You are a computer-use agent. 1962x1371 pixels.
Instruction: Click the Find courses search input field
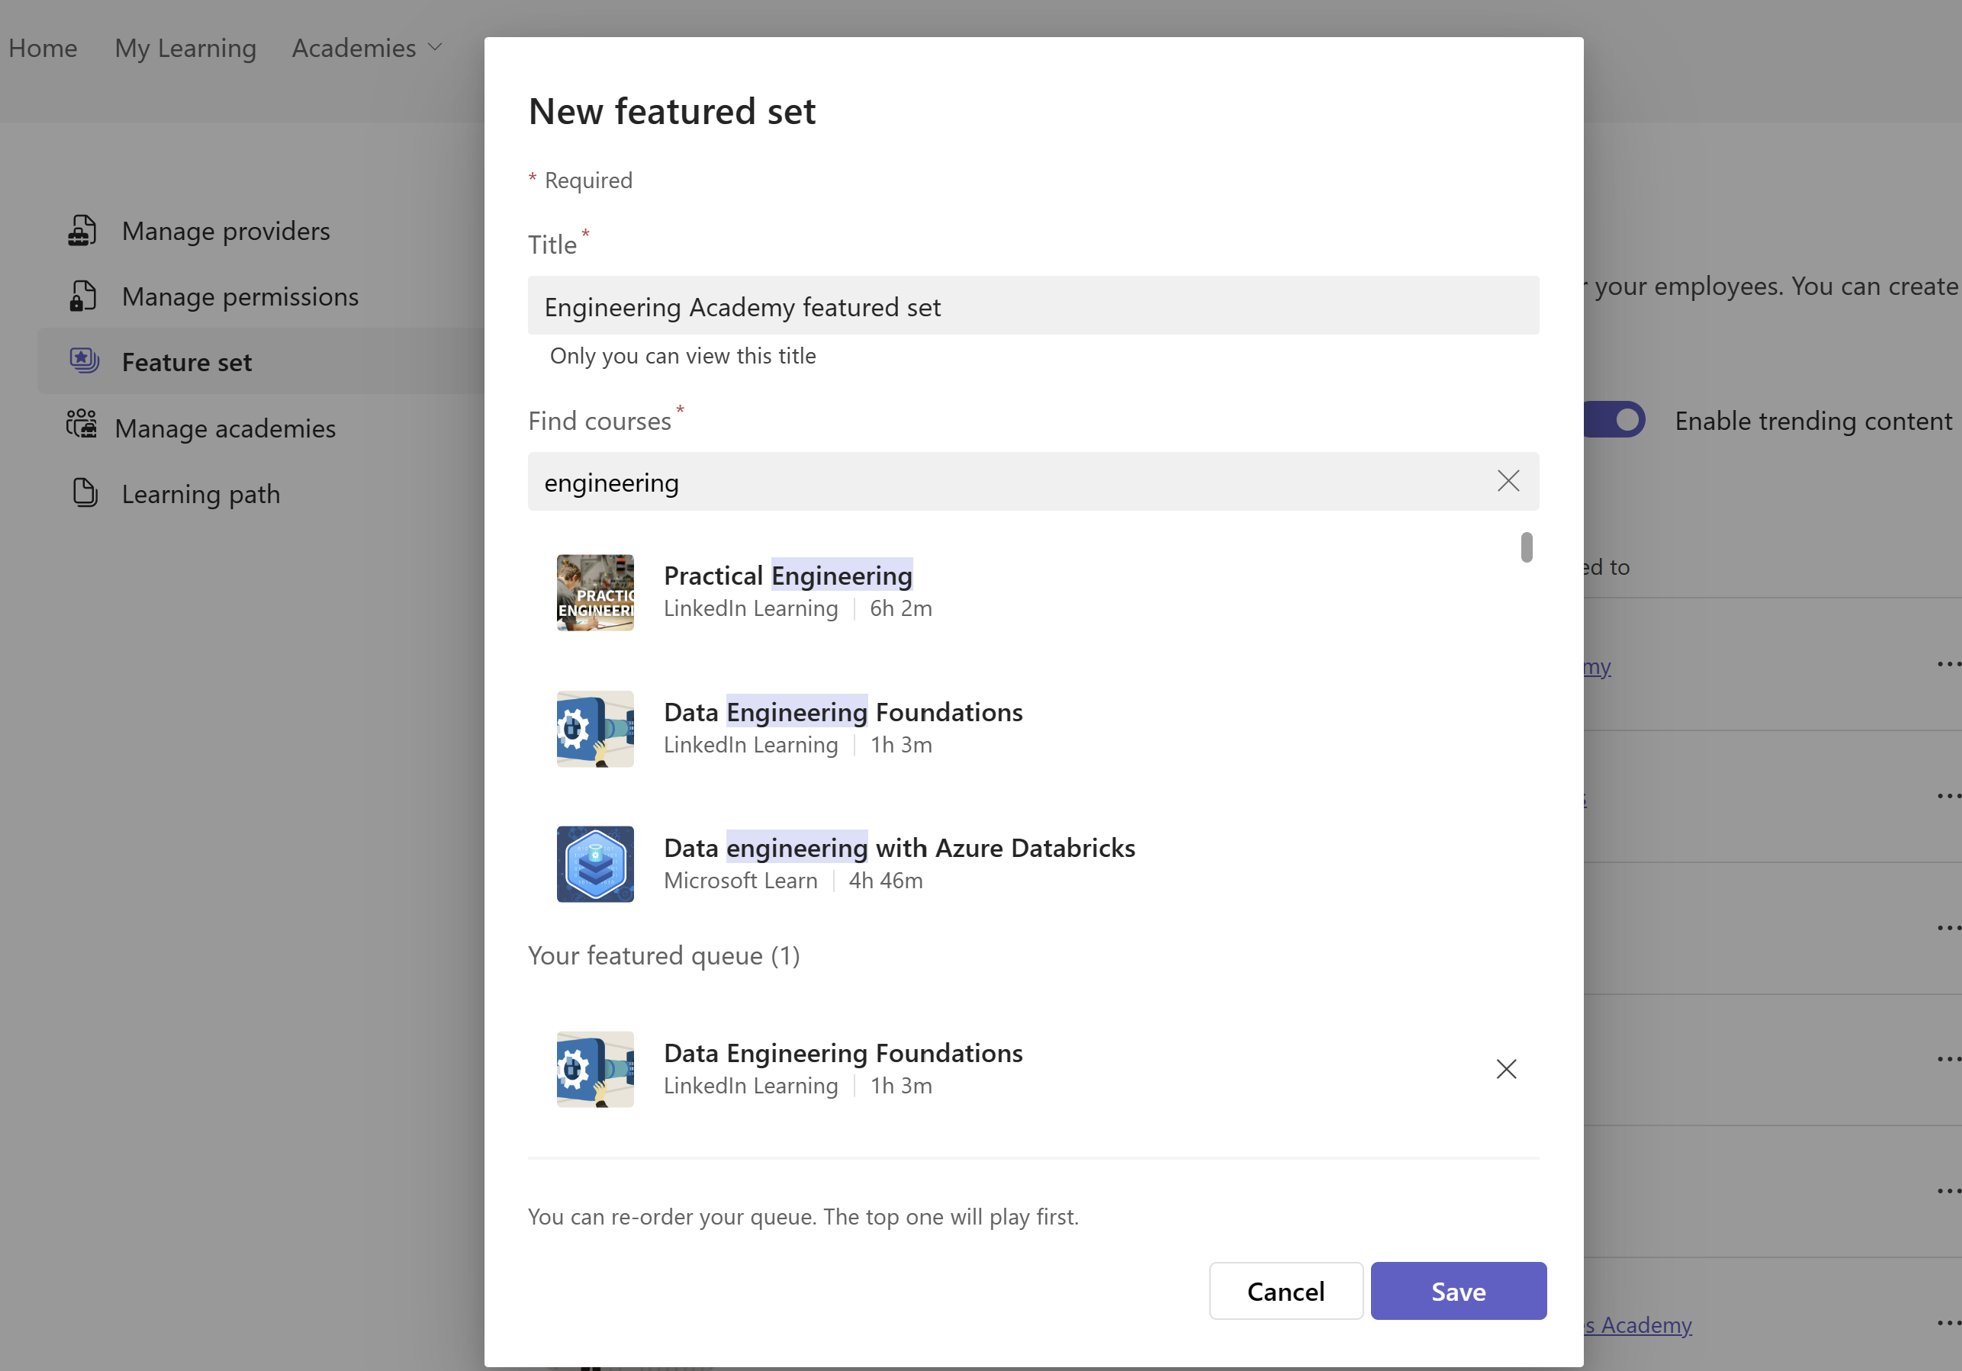coord(1033,480)
